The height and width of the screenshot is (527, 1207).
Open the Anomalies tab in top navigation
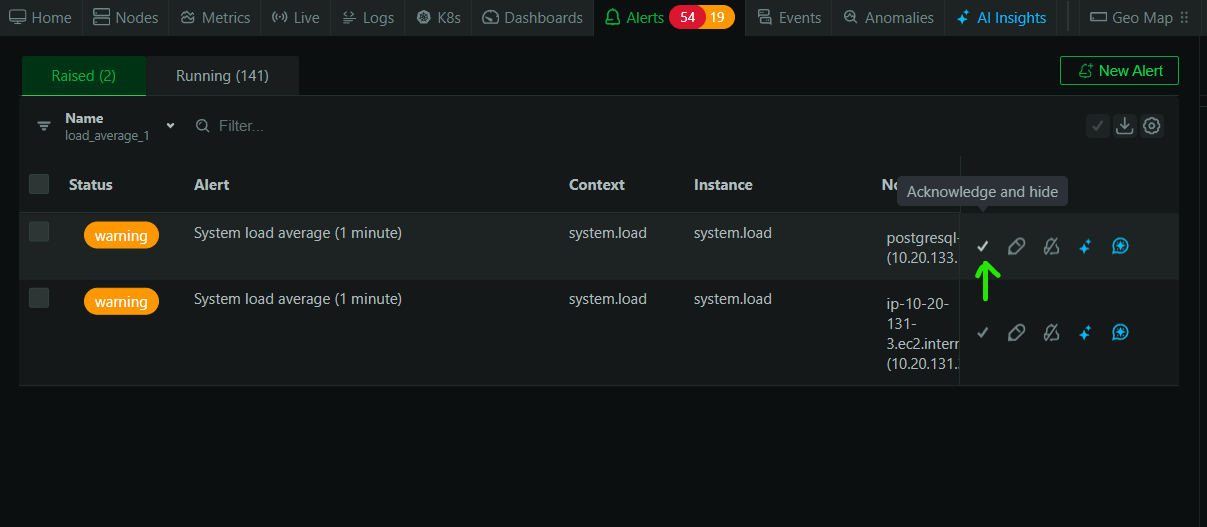click(x=888, y=18)
